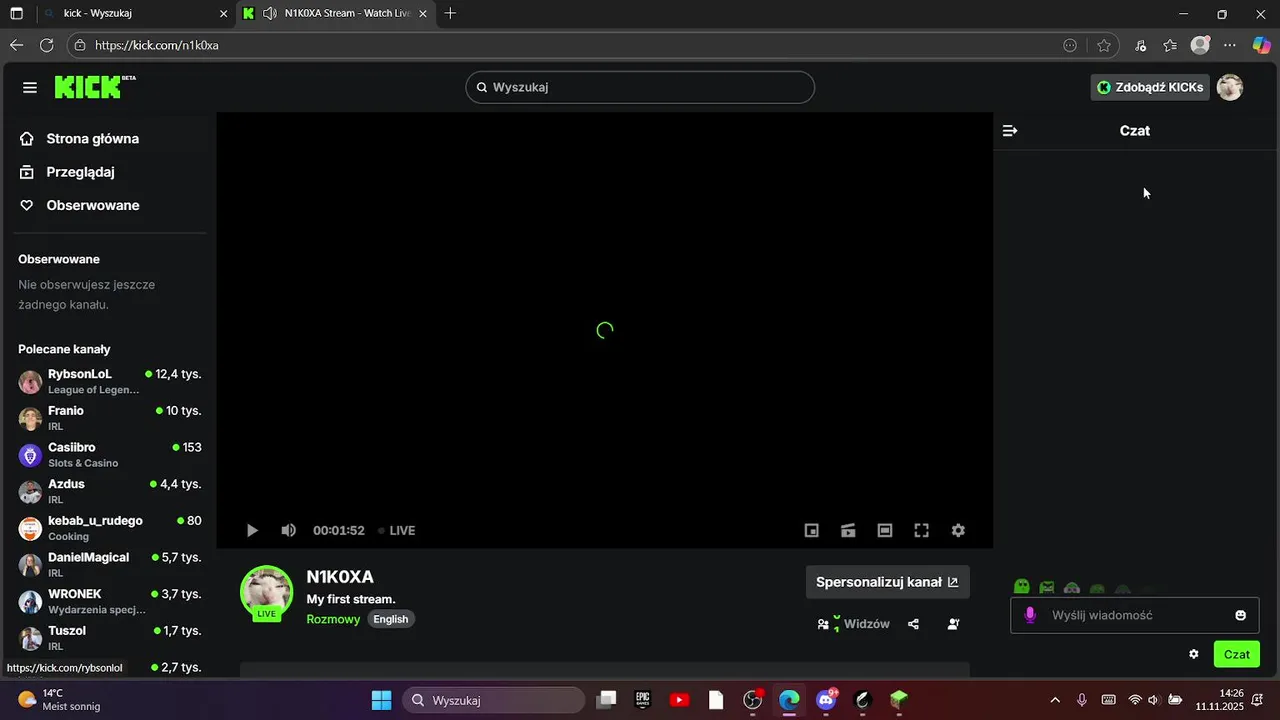Image resolution: width=1280 pixels, height=720 pixels.
Task: Click the KICK logo
Action: coord(94,87)
